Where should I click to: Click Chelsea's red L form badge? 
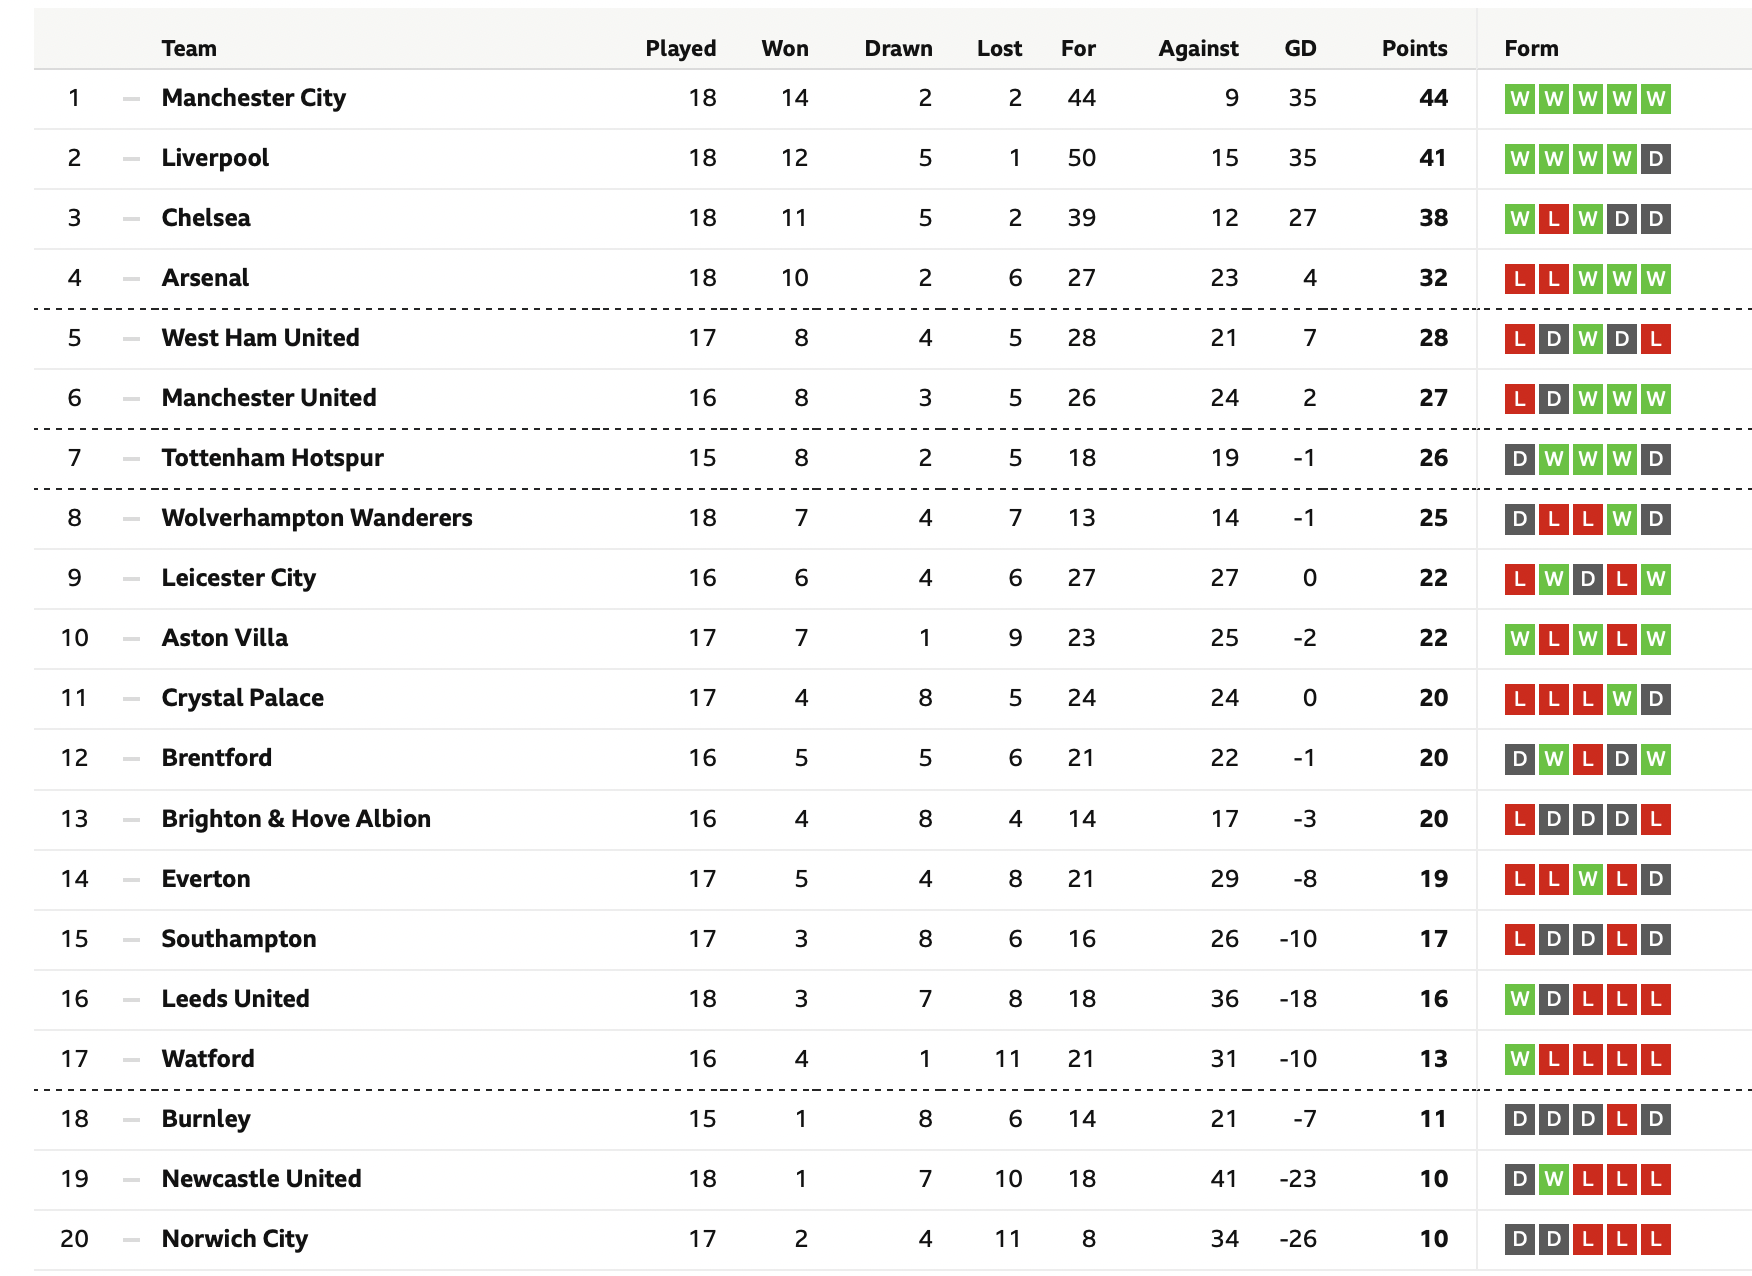(1553, 219)
